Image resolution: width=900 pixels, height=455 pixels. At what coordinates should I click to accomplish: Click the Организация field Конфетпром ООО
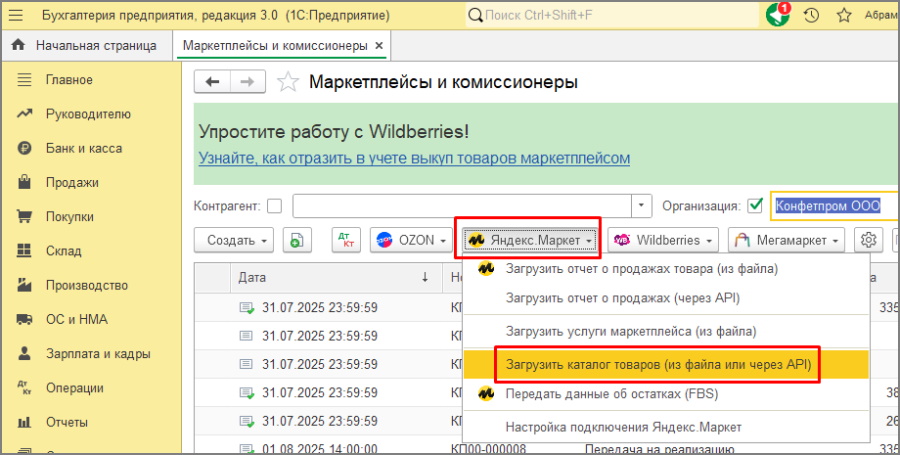coord(834,205)
